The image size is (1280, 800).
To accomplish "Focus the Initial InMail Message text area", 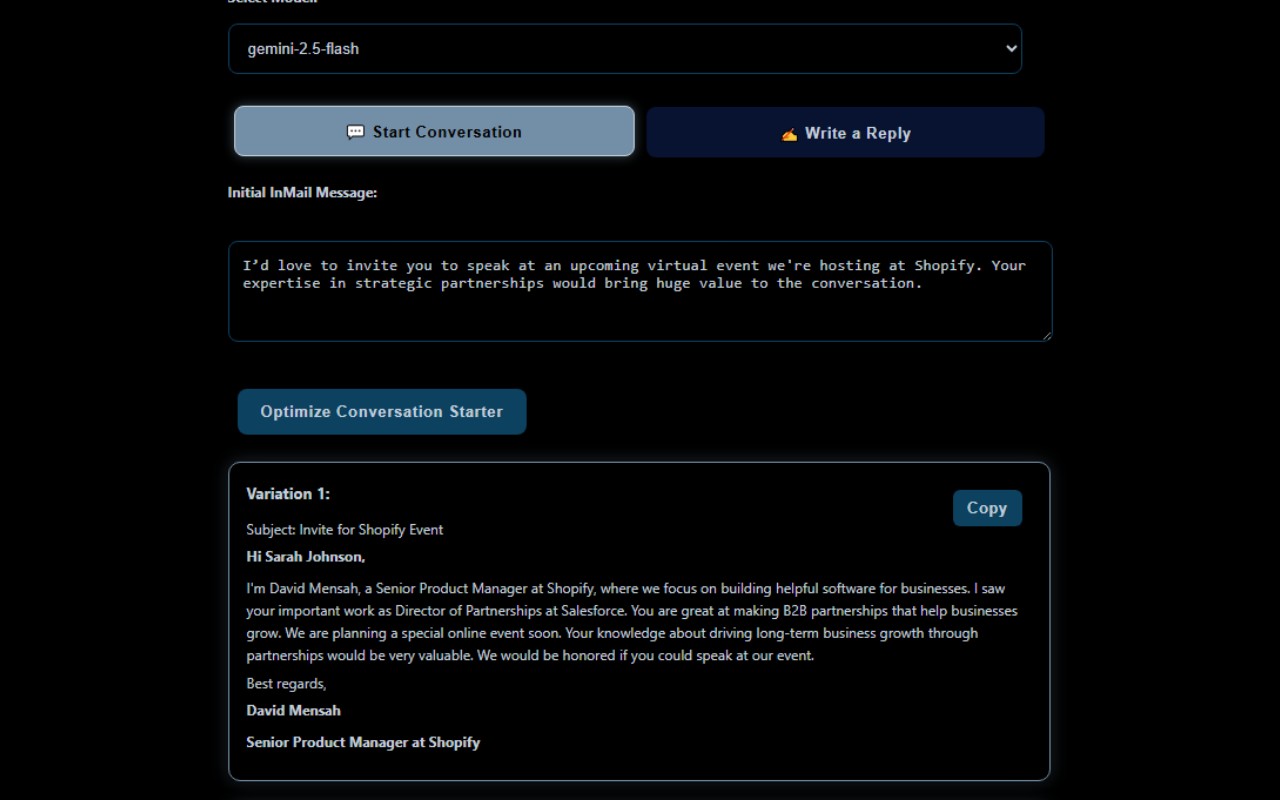I will tap(640, 291).
